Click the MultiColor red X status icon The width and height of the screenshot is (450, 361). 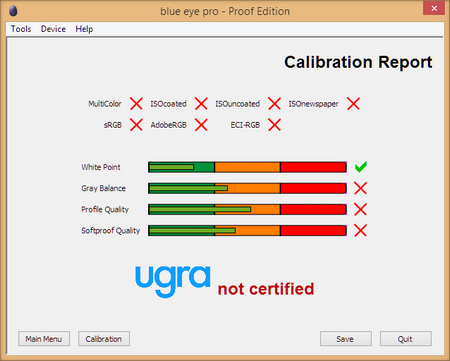click(136, 104)
